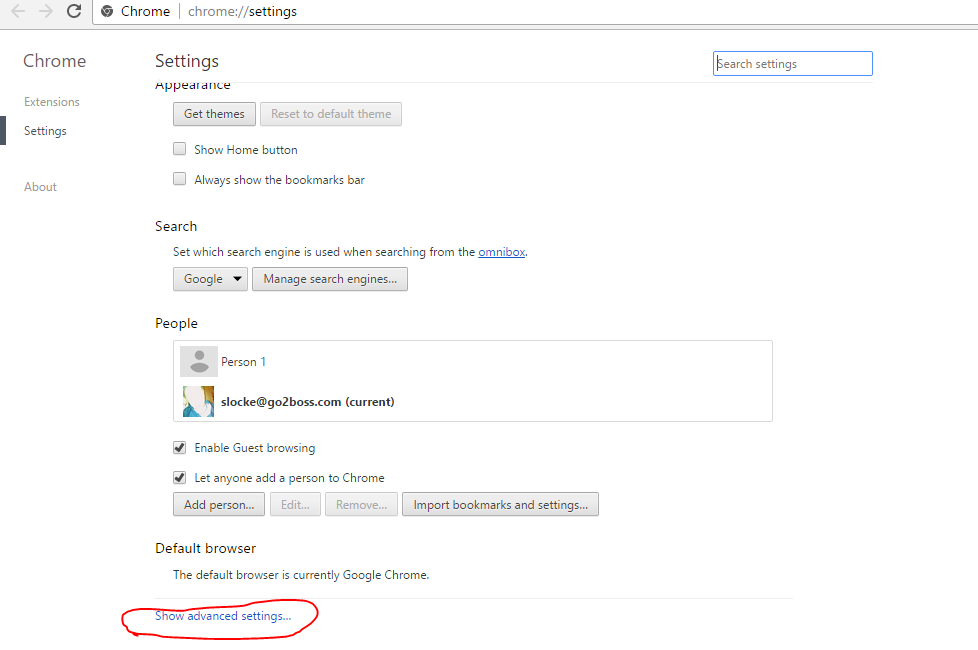Click Reset to default theme button
The image size is (978, 650).
click(x=331, y=114)
